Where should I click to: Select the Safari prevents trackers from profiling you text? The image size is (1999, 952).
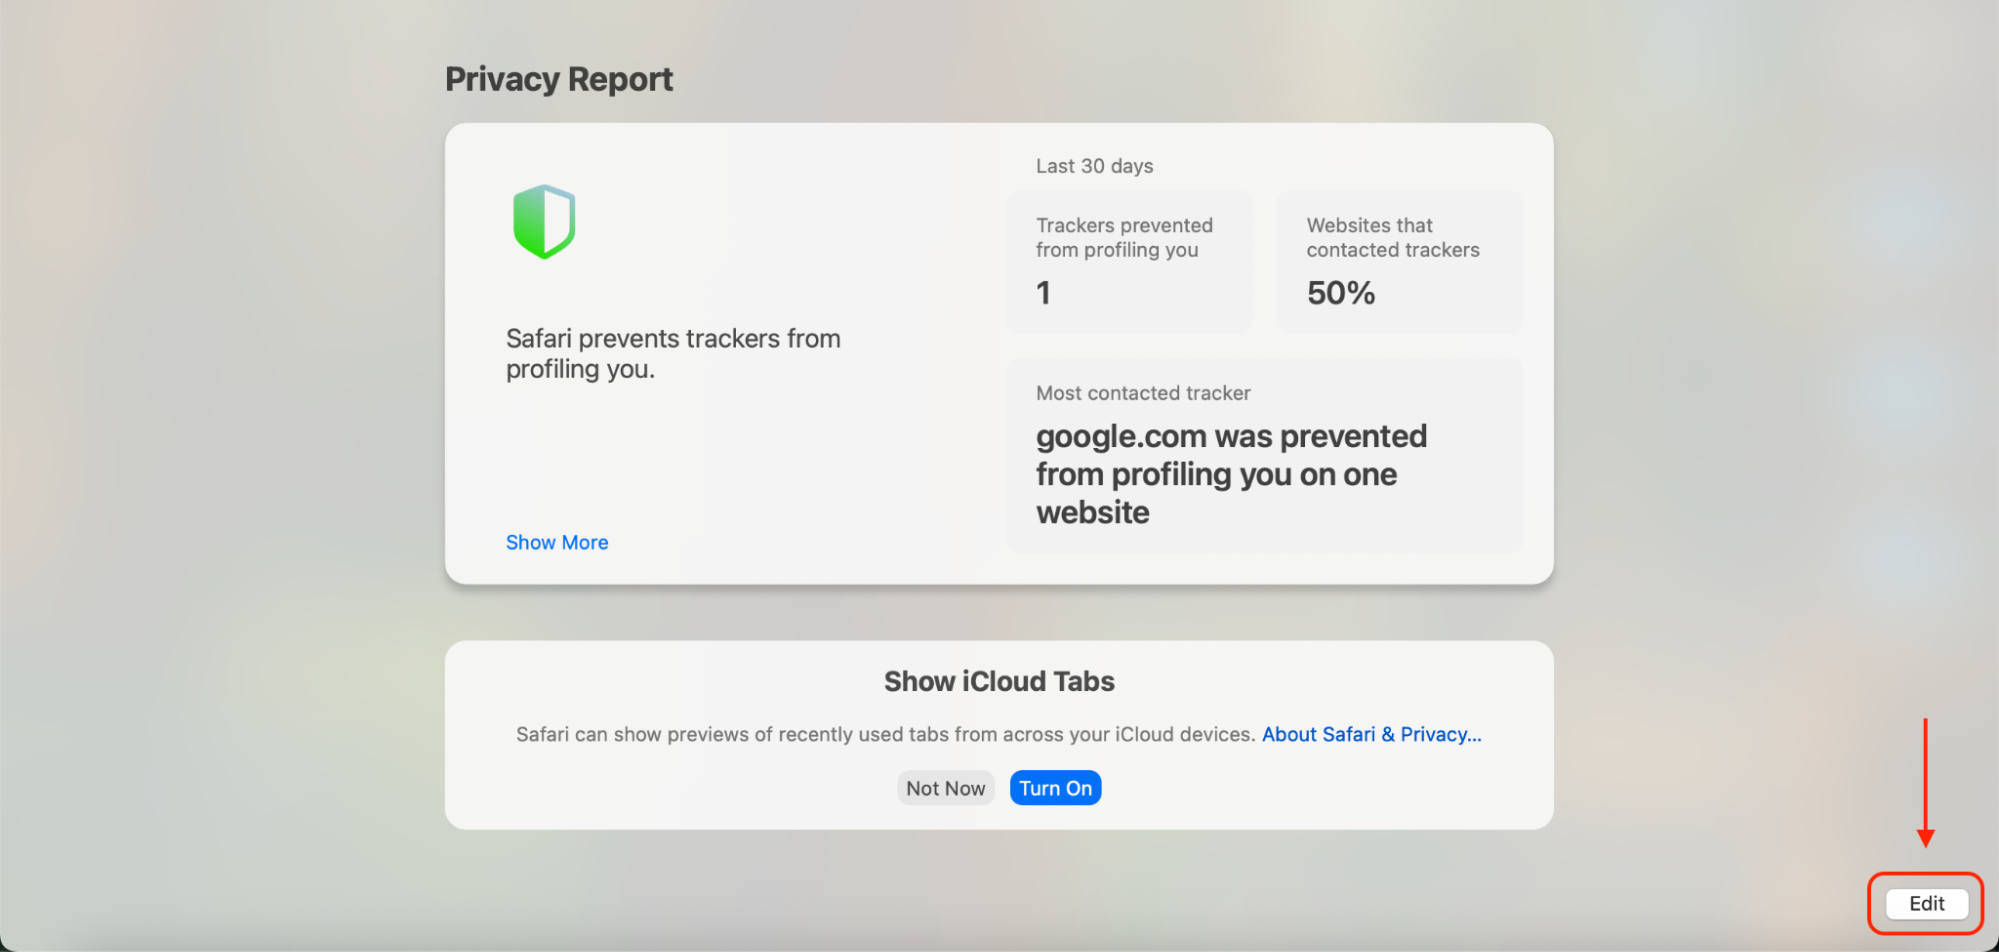click(672, 352)
